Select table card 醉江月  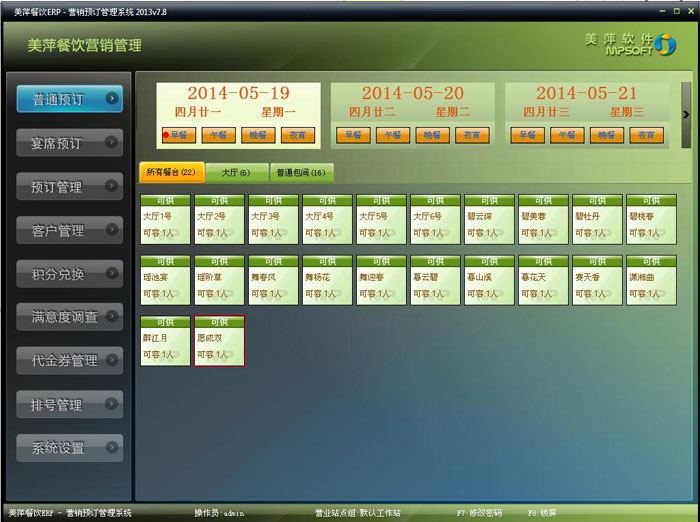pyautogui.click(x=165, y=341)
